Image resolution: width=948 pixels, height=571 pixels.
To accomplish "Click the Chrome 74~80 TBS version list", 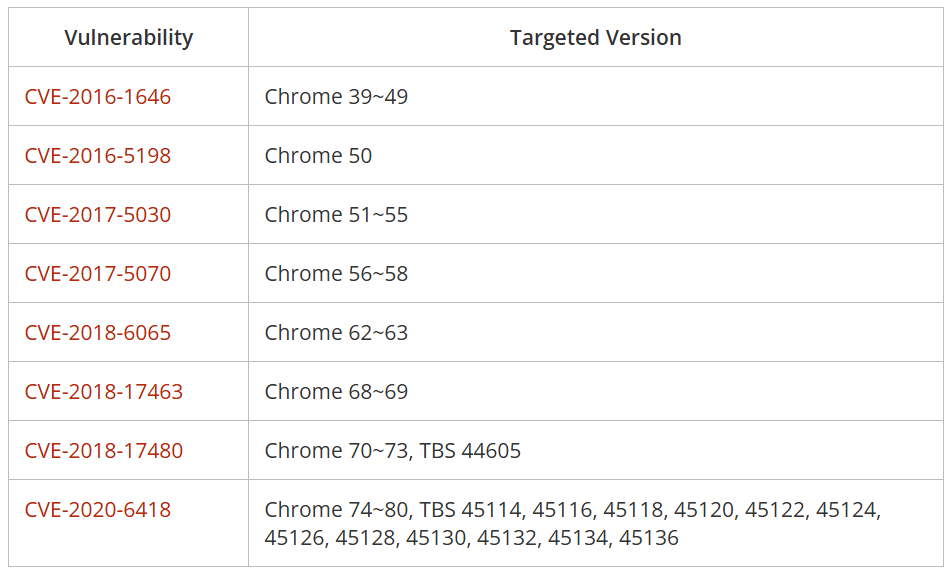I will [572, 510].
